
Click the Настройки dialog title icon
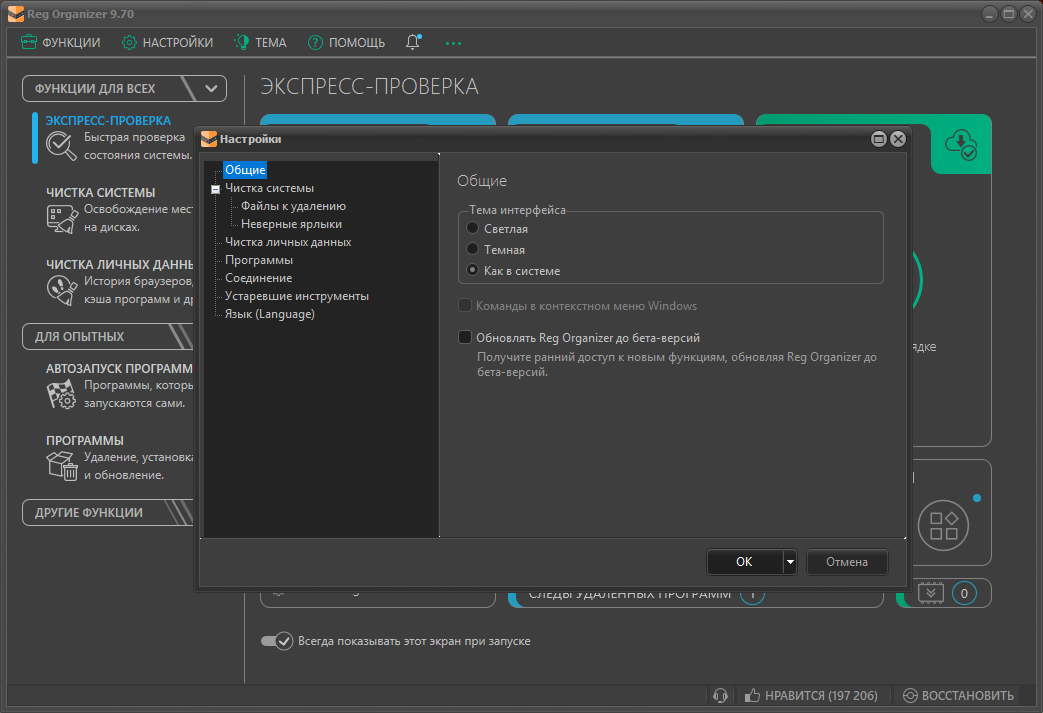[x=209, y=139]
